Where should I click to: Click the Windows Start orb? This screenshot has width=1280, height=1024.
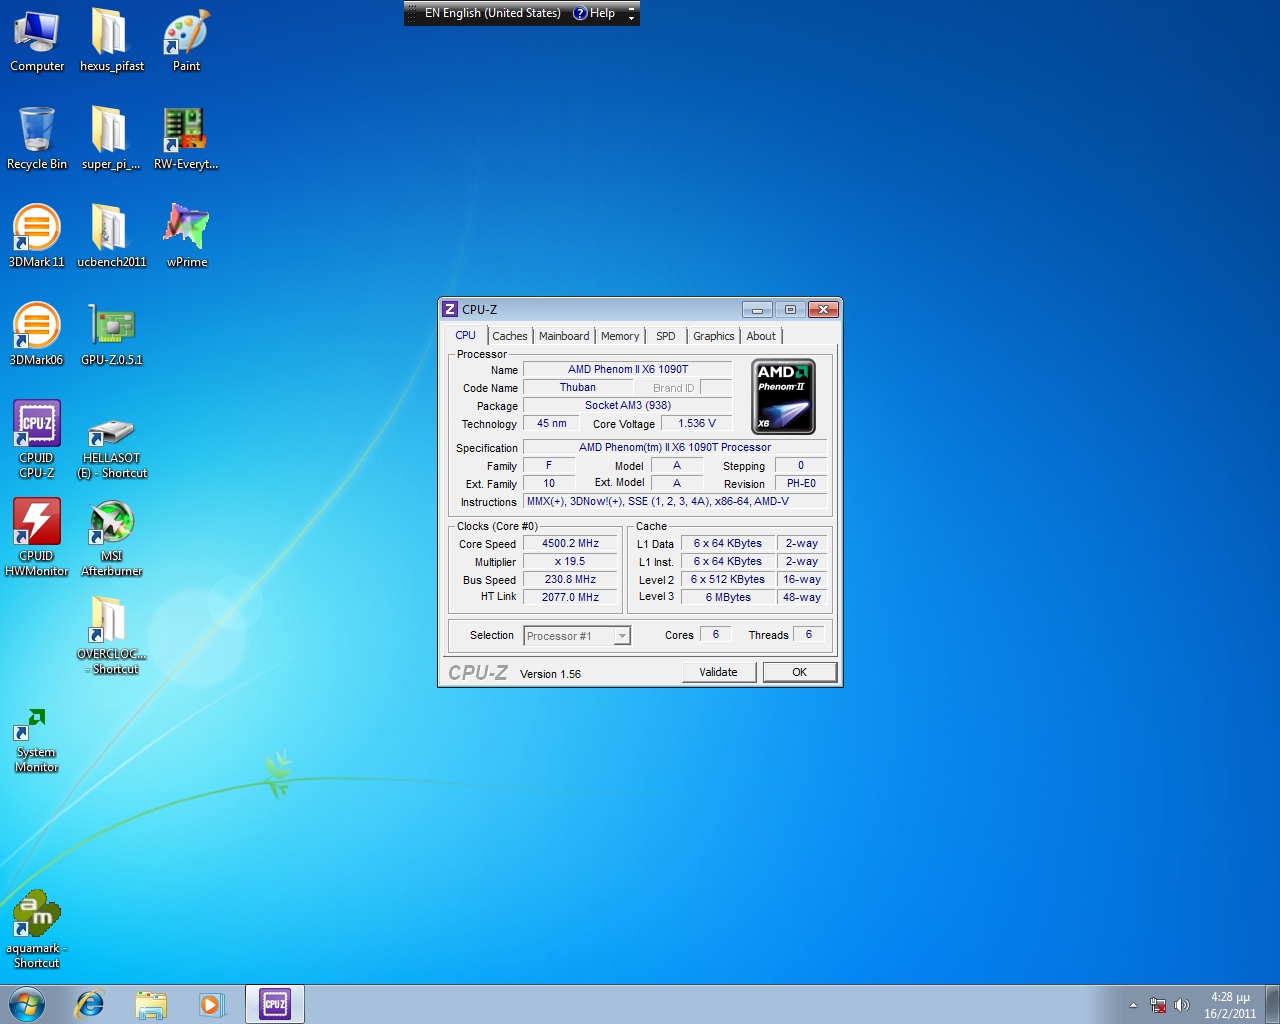(27, 1004)
